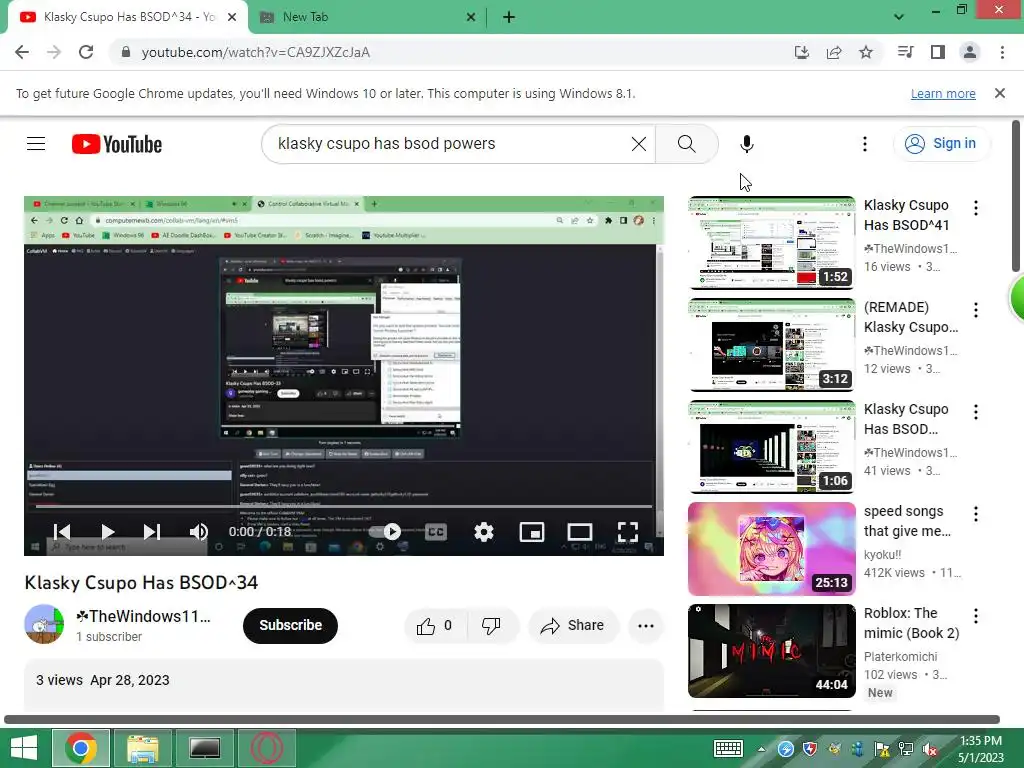1024x768 pixels.
Task: Open options menu for Roblox: The mimic
Action: coord(976,616)
